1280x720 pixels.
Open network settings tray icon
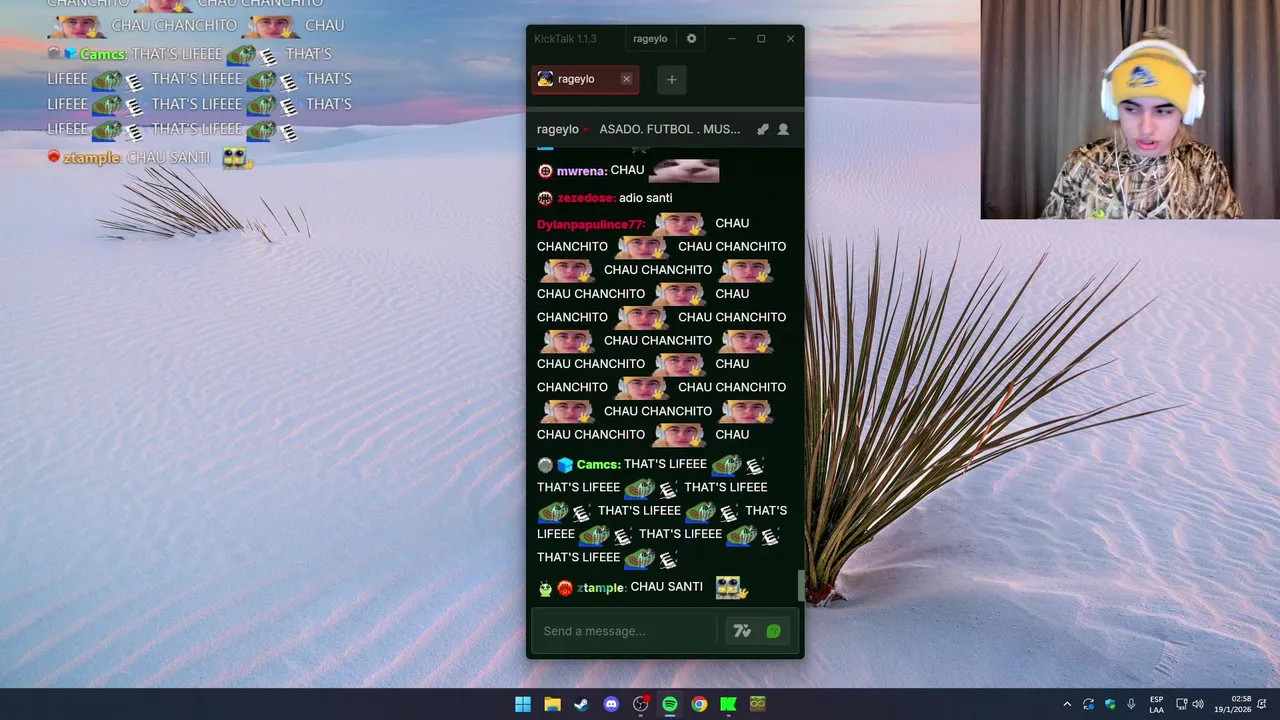tap(1181, 704)
